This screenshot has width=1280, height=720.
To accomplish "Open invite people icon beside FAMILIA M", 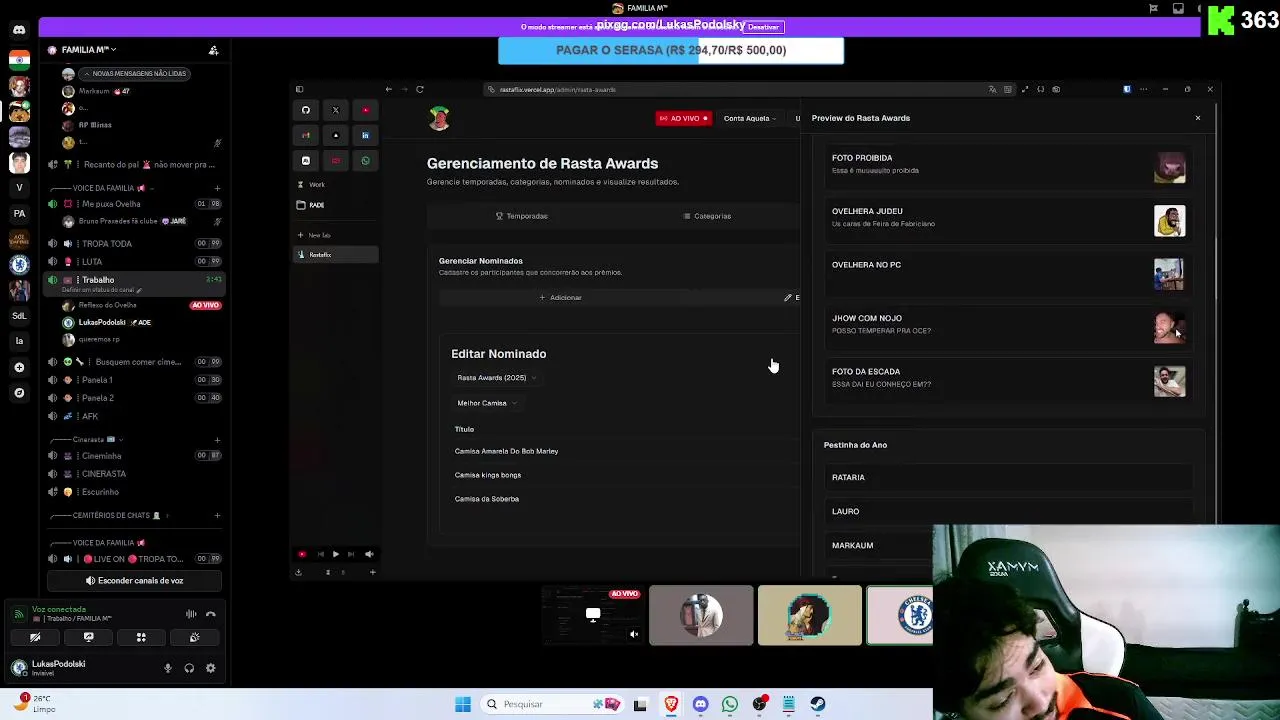I will click(213, 50).
